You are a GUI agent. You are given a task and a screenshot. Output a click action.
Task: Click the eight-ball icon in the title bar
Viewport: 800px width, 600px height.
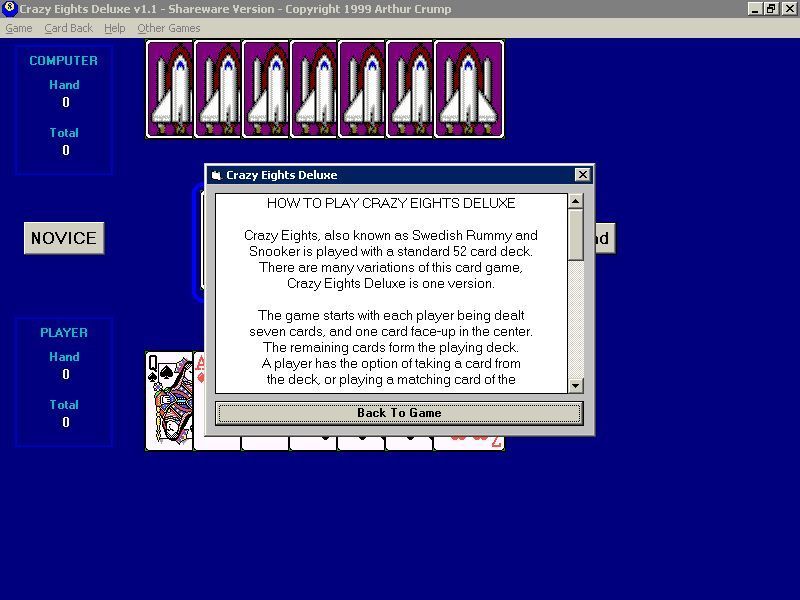[9, 9]
